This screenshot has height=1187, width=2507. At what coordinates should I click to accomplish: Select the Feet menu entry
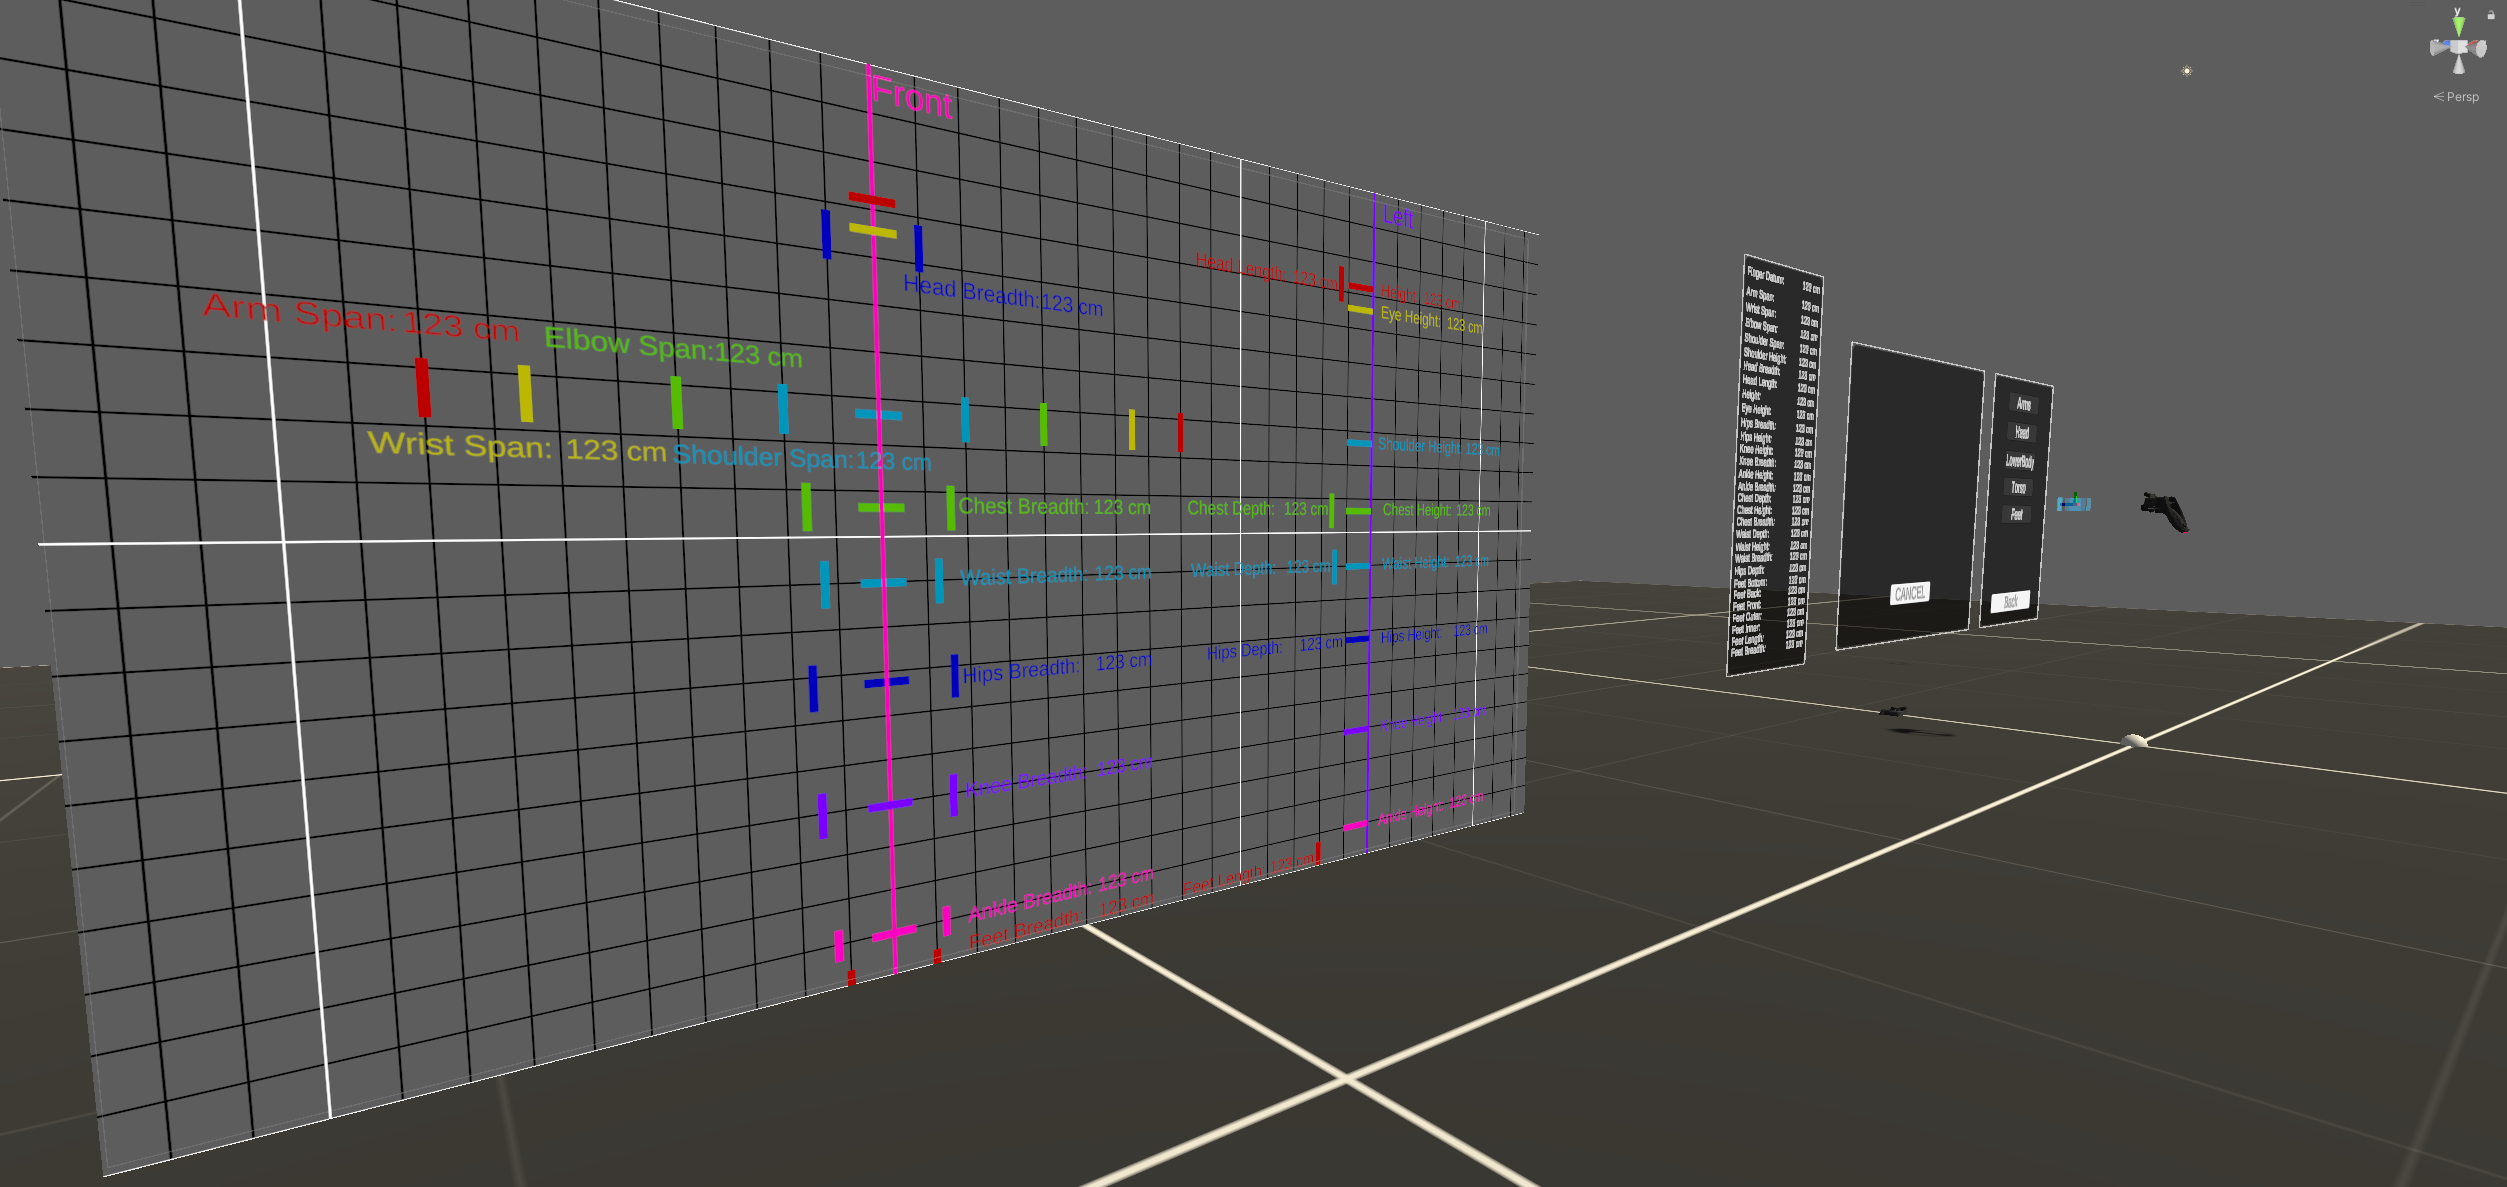coord(2016,514)
